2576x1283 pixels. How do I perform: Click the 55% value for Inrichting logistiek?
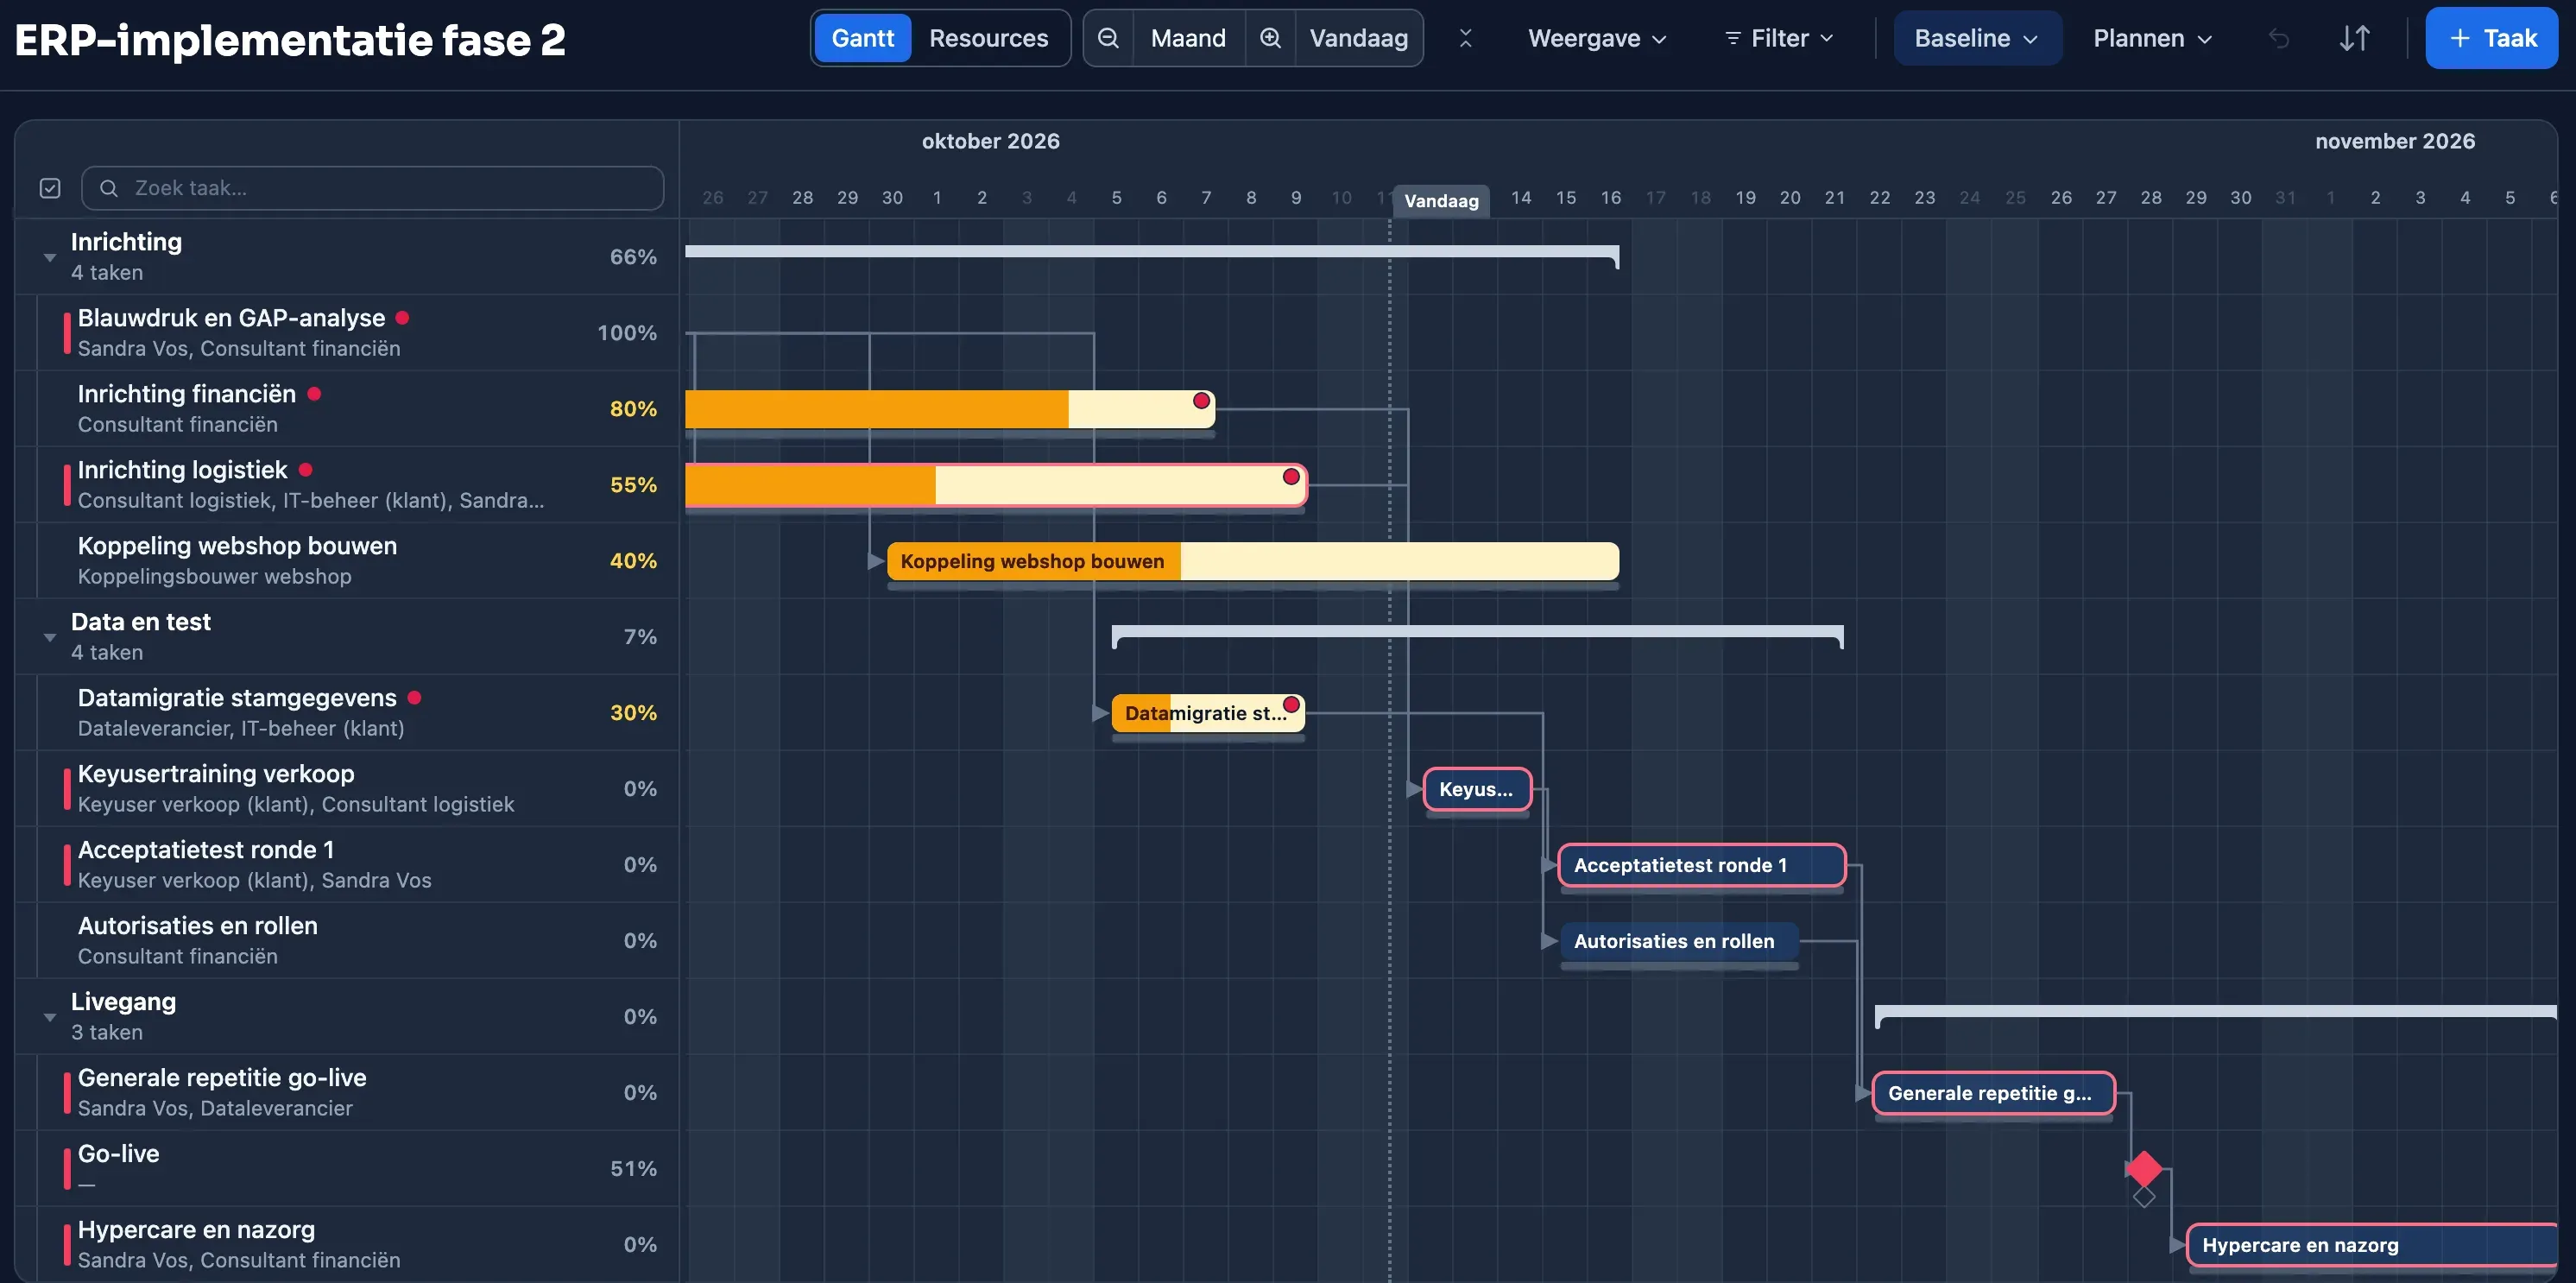633,485
